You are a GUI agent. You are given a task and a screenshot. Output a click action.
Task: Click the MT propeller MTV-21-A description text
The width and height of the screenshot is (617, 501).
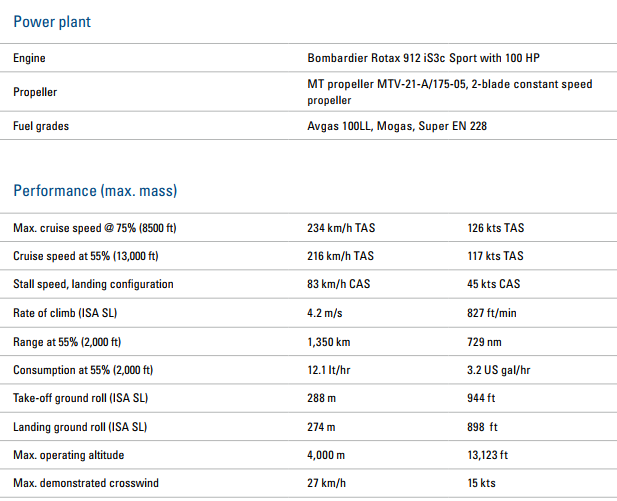click(450, 92)
